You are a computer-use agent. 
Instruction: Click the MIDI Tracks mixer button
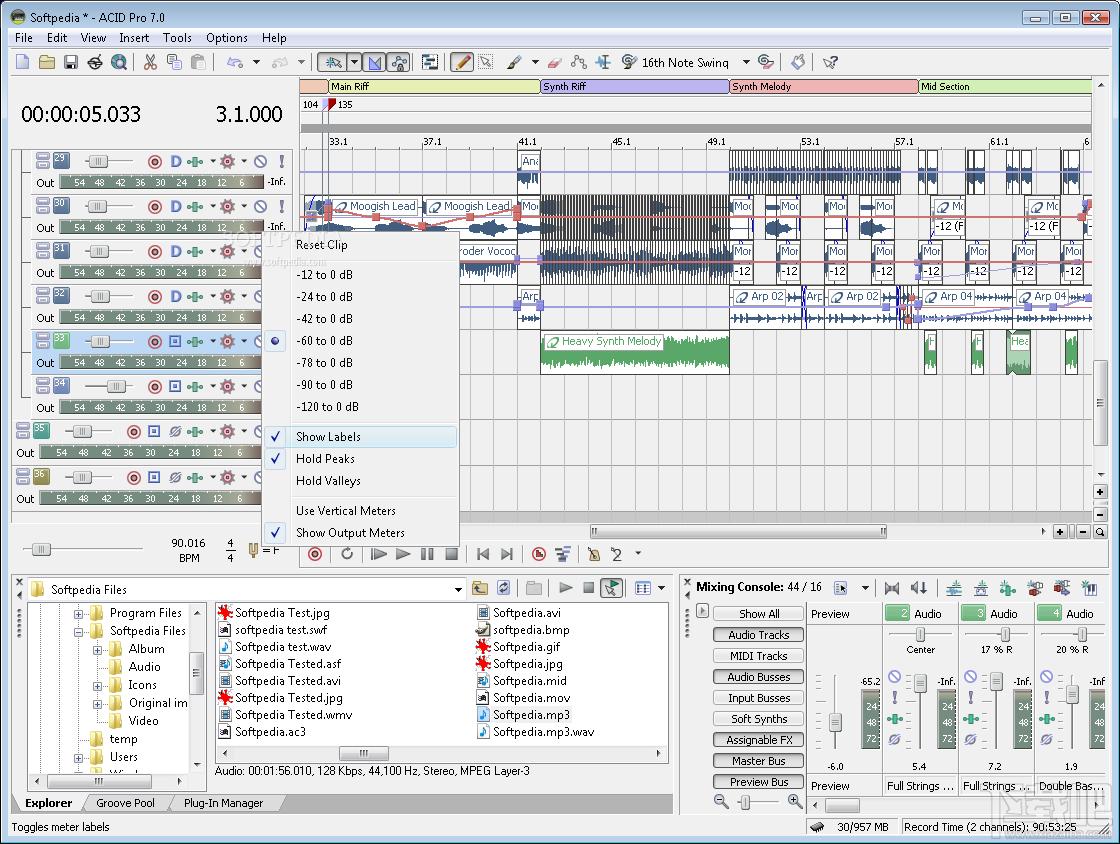click(x=759, y=655)
